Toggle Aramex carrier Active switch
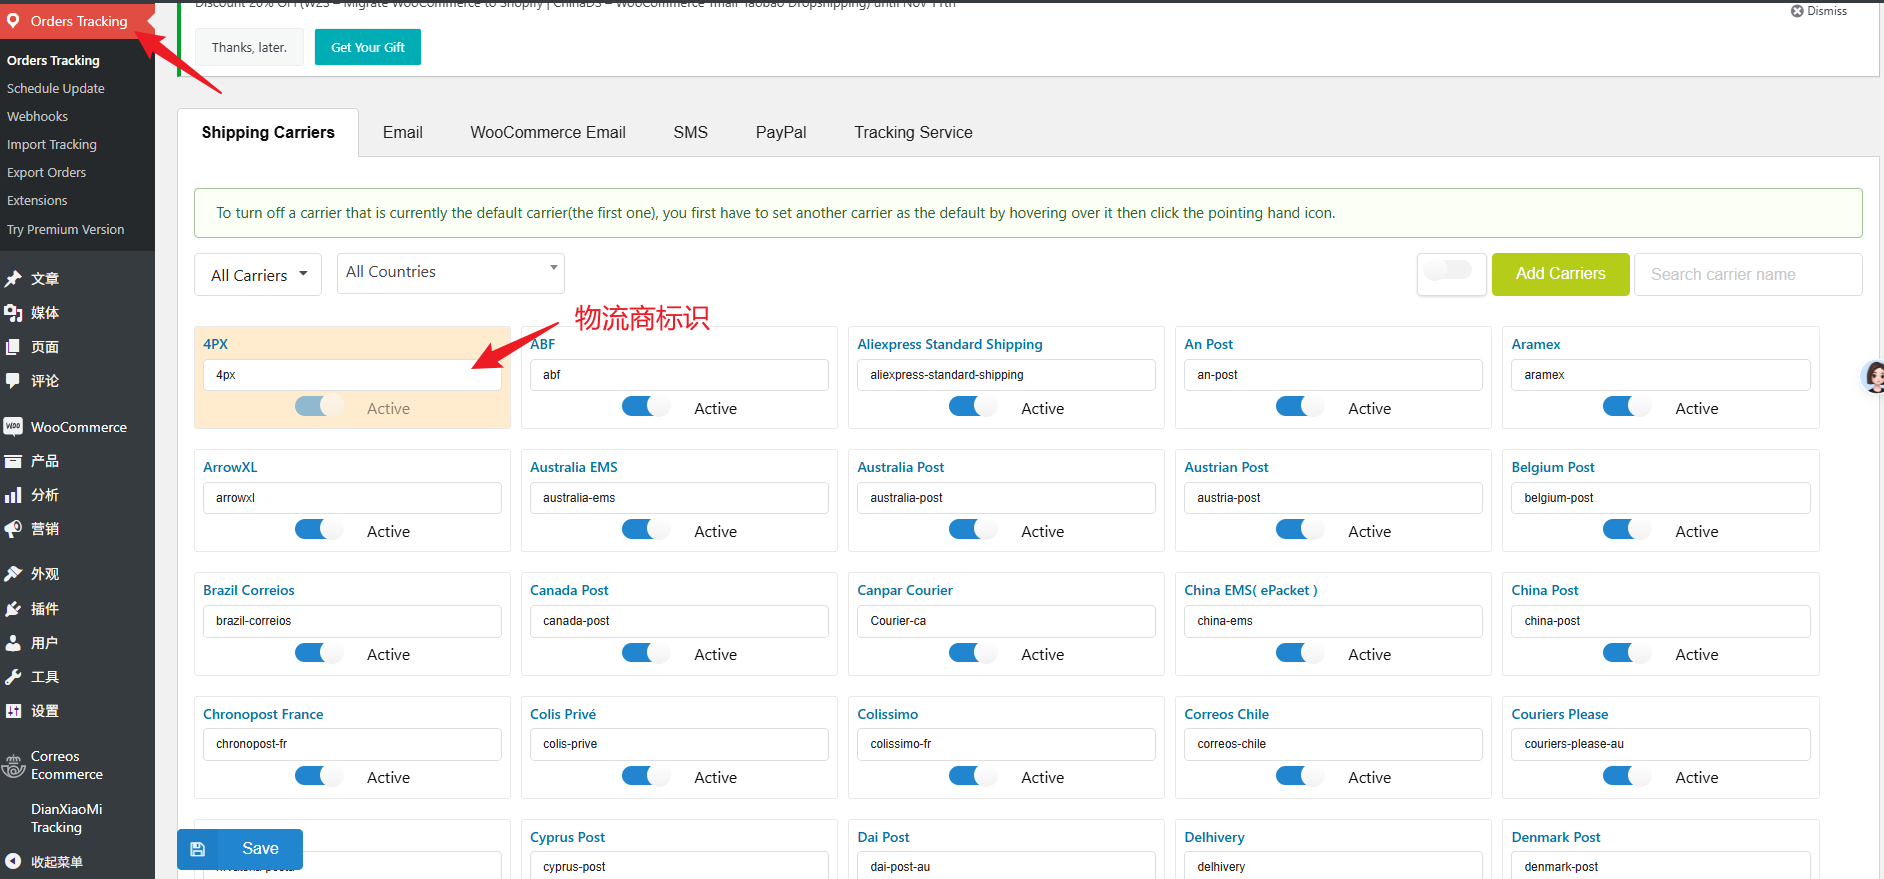 [x=1626, y=407]
